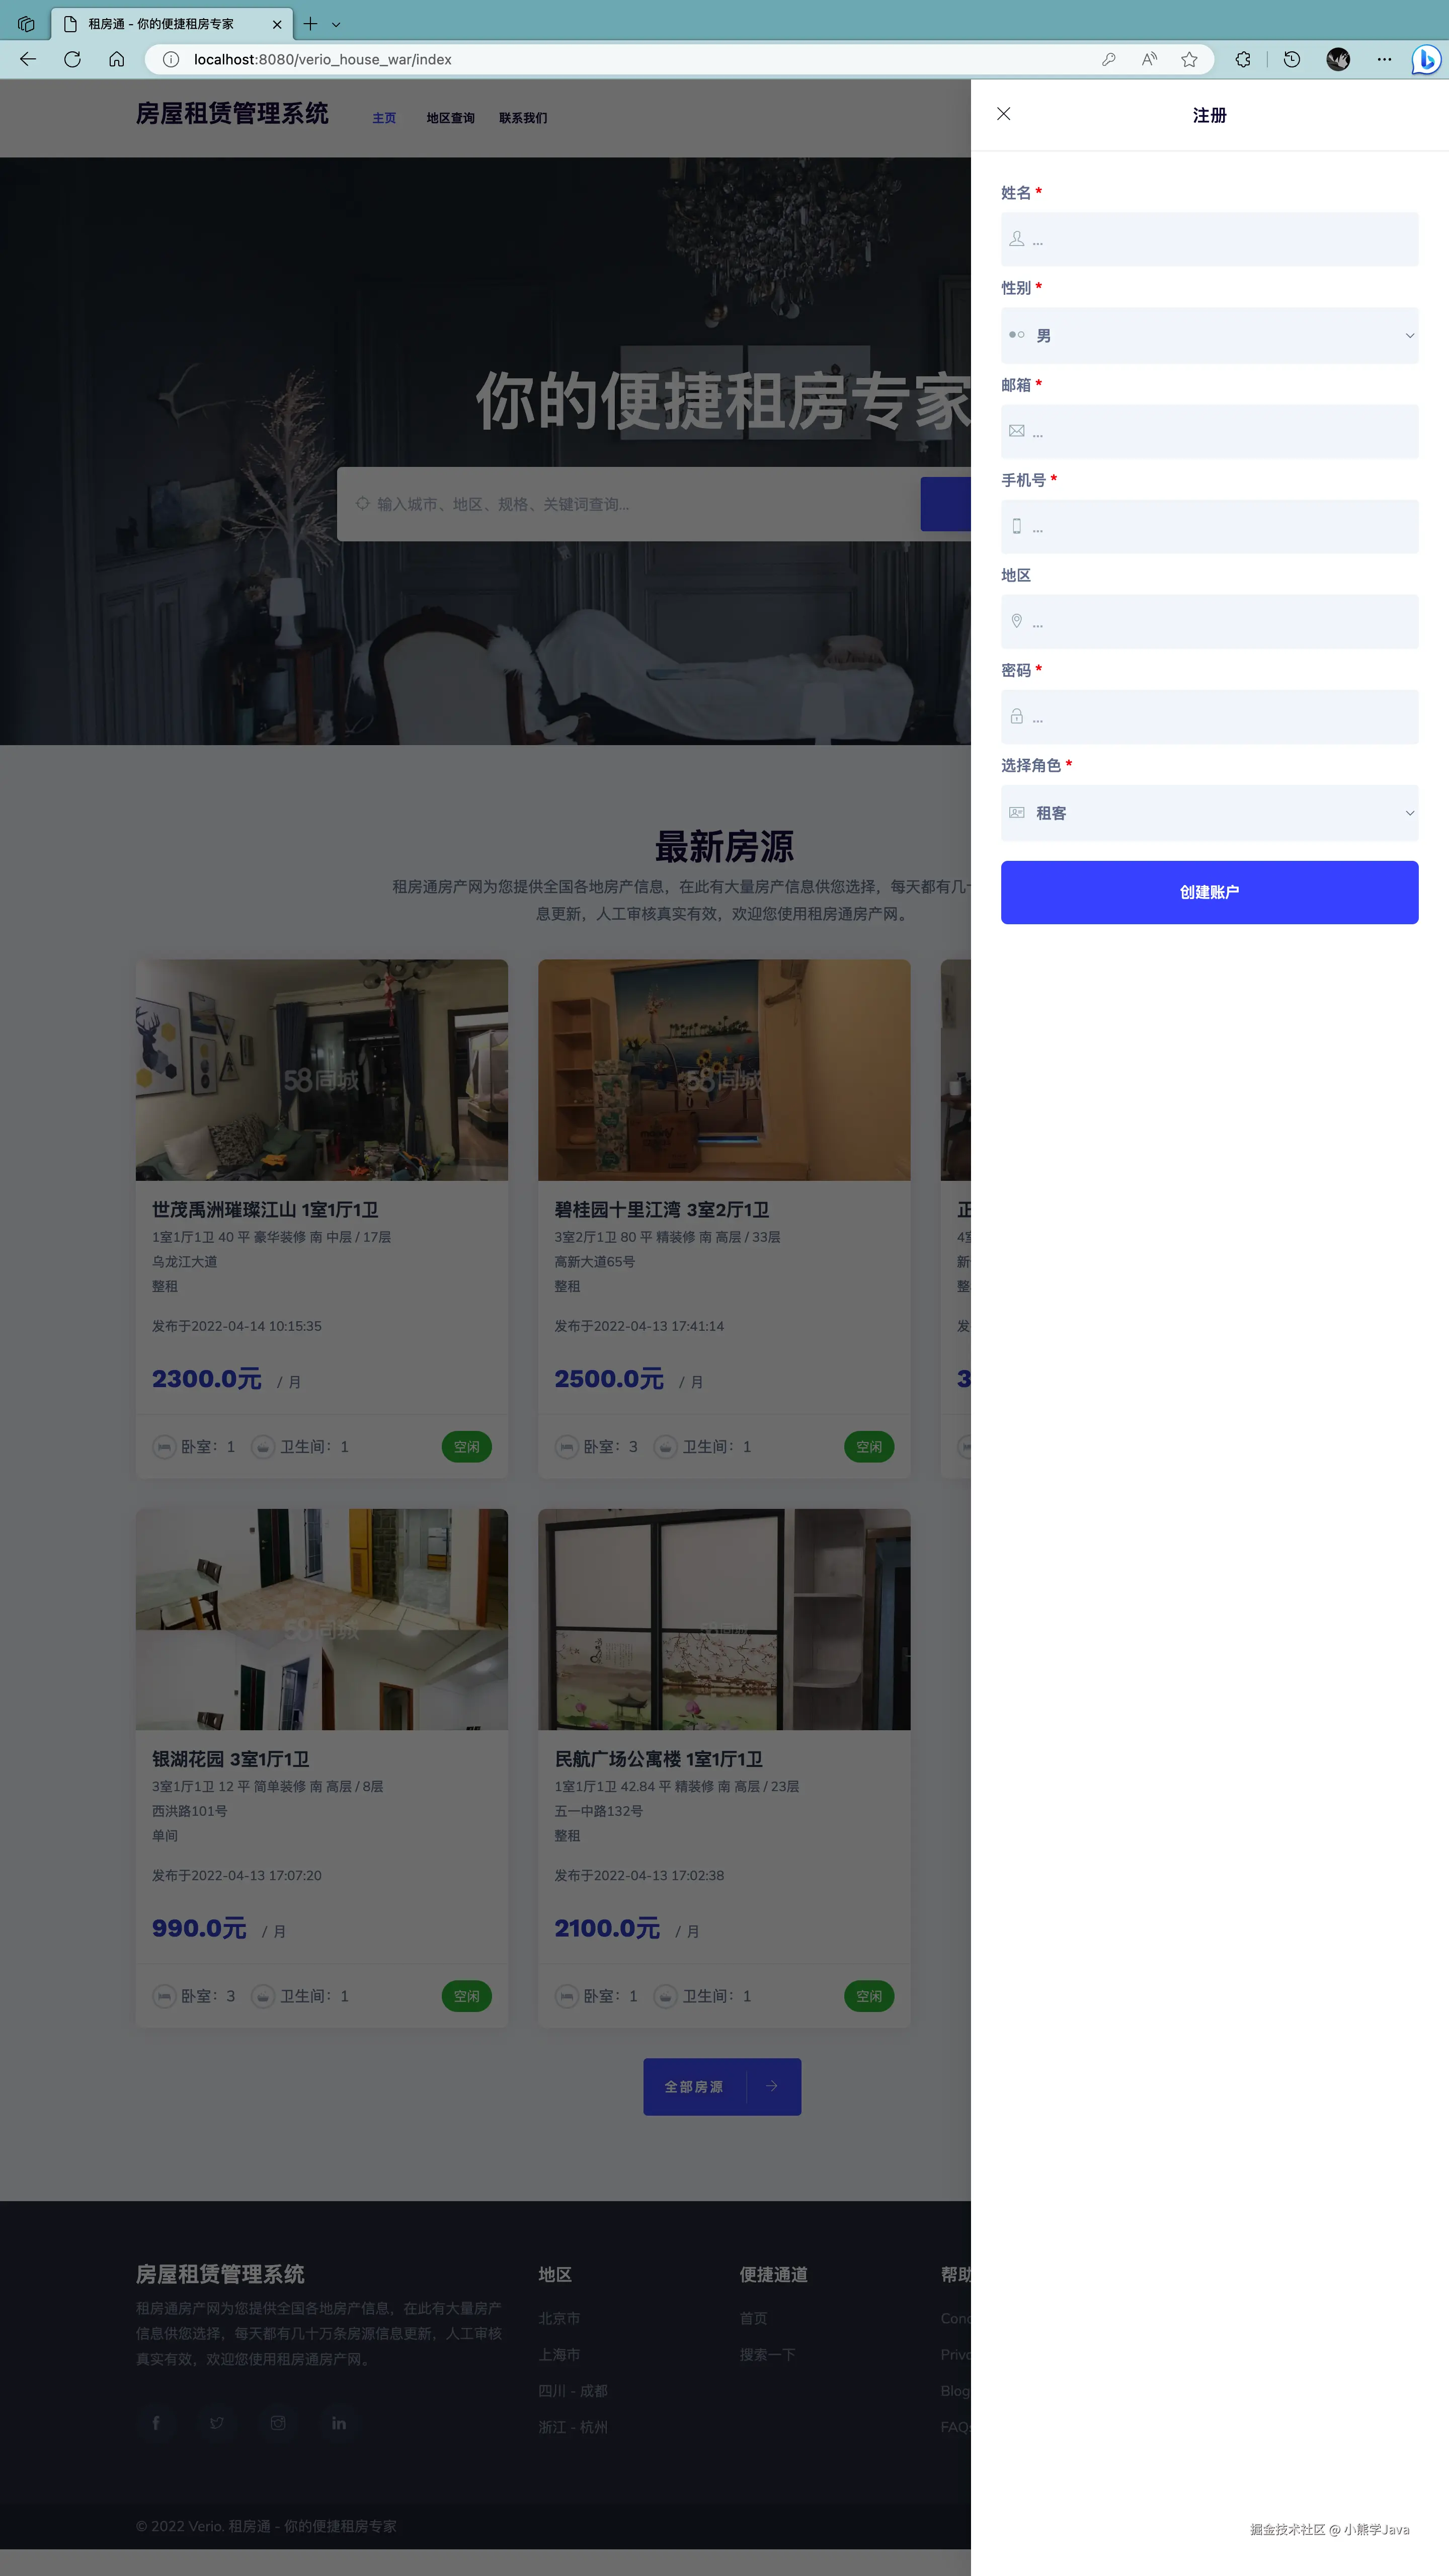Focus the 手机号 phone input field
The width and height of the screenshot is (1449, 2576).
[x=1209, y=527]
